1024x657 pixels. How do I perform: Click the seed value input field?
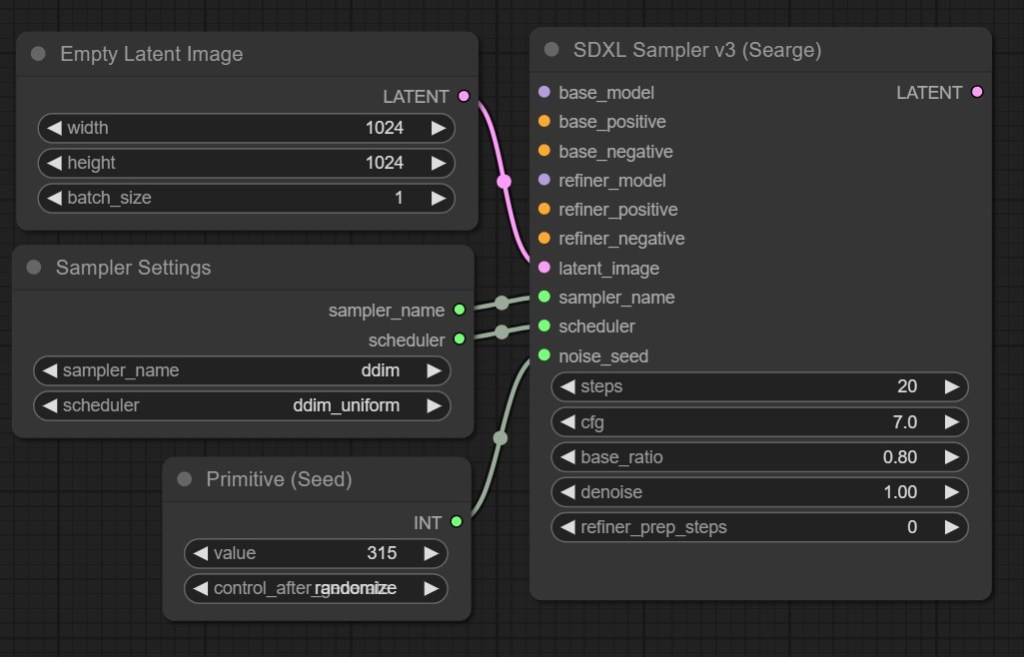pos(315,553)
